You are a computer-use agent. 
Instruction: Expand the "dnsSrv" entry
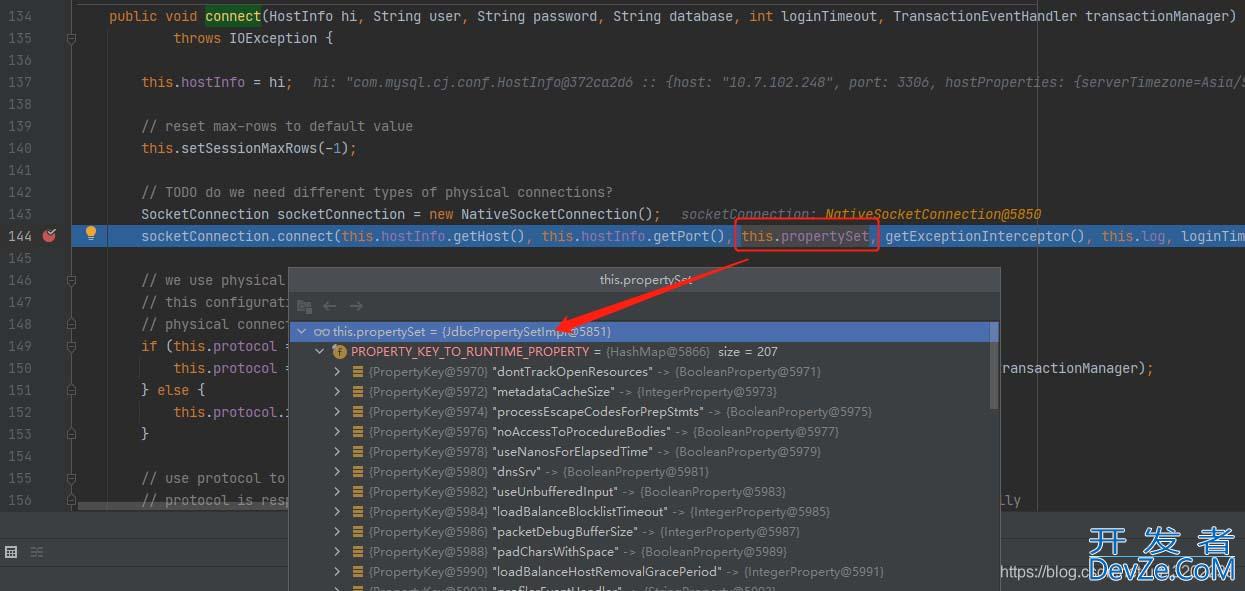click(338, 472)
